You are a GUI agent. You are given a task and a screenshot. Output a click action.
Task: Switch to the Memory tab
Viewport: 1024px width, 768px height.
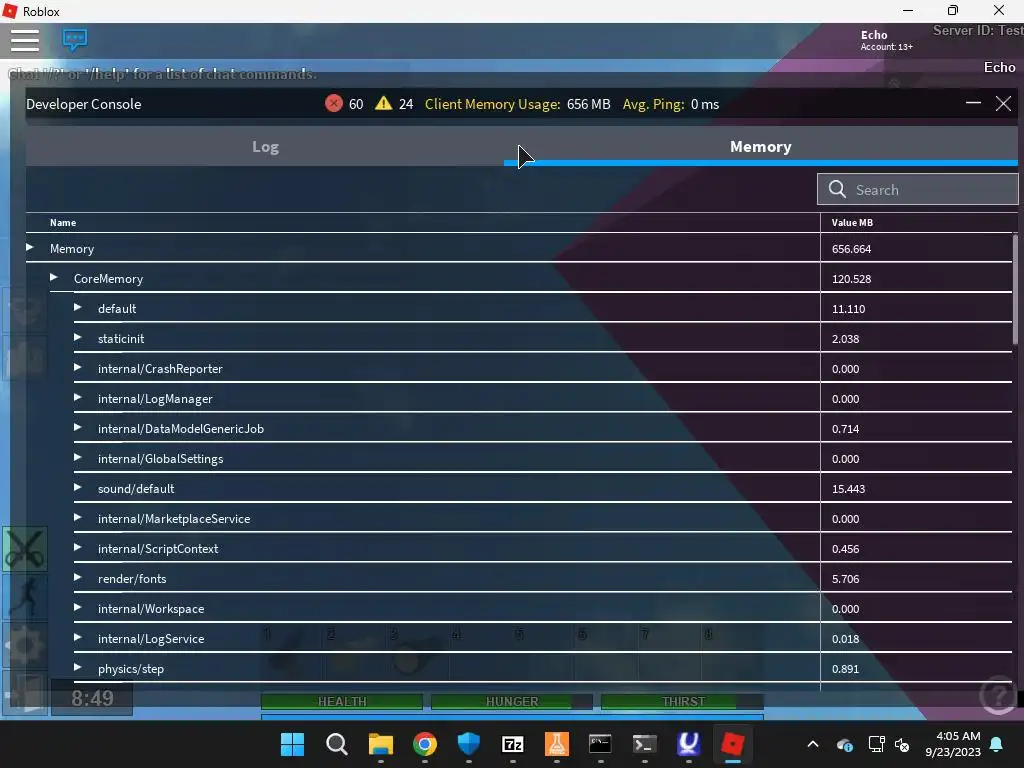761,147
